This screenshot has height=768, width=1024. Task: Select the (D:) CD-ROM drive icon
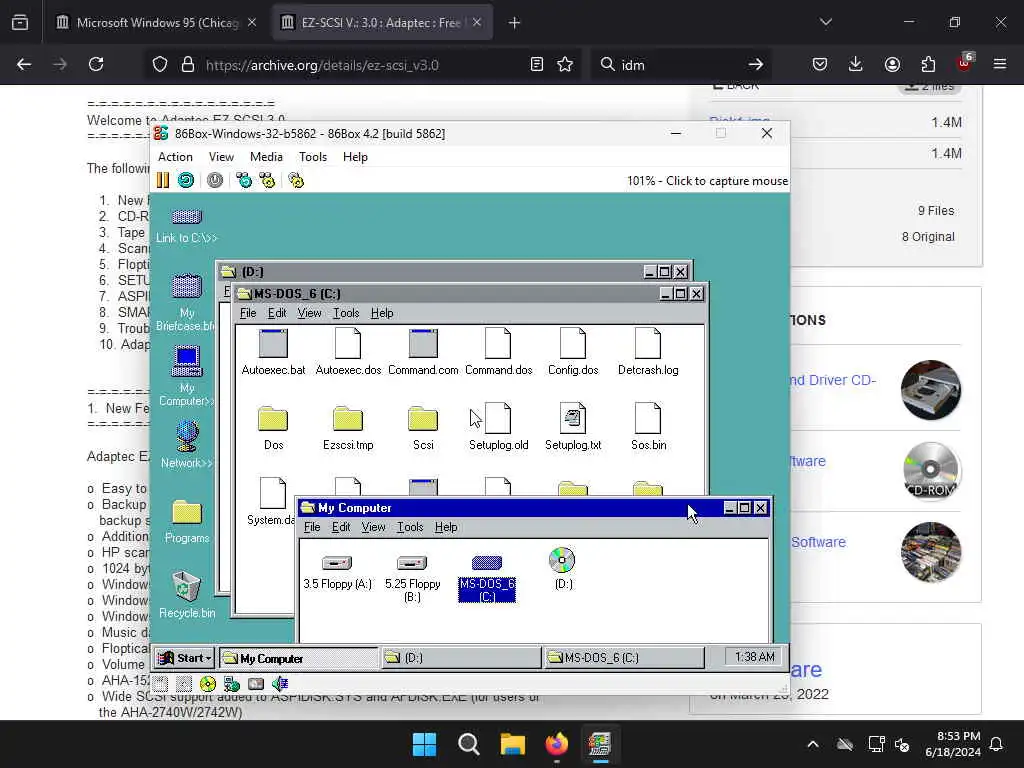point(562,569)
